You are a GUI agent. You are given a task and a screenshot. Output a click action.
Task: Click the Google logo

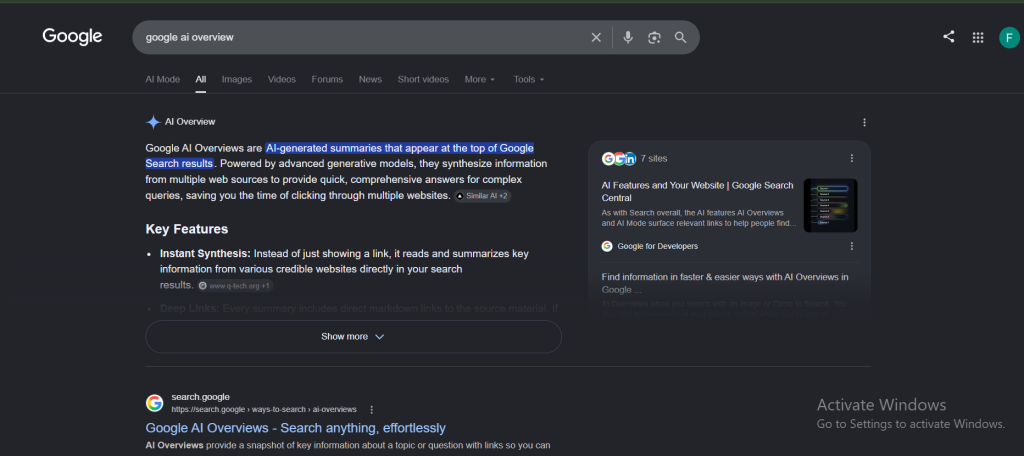click(x=72, y=37)
